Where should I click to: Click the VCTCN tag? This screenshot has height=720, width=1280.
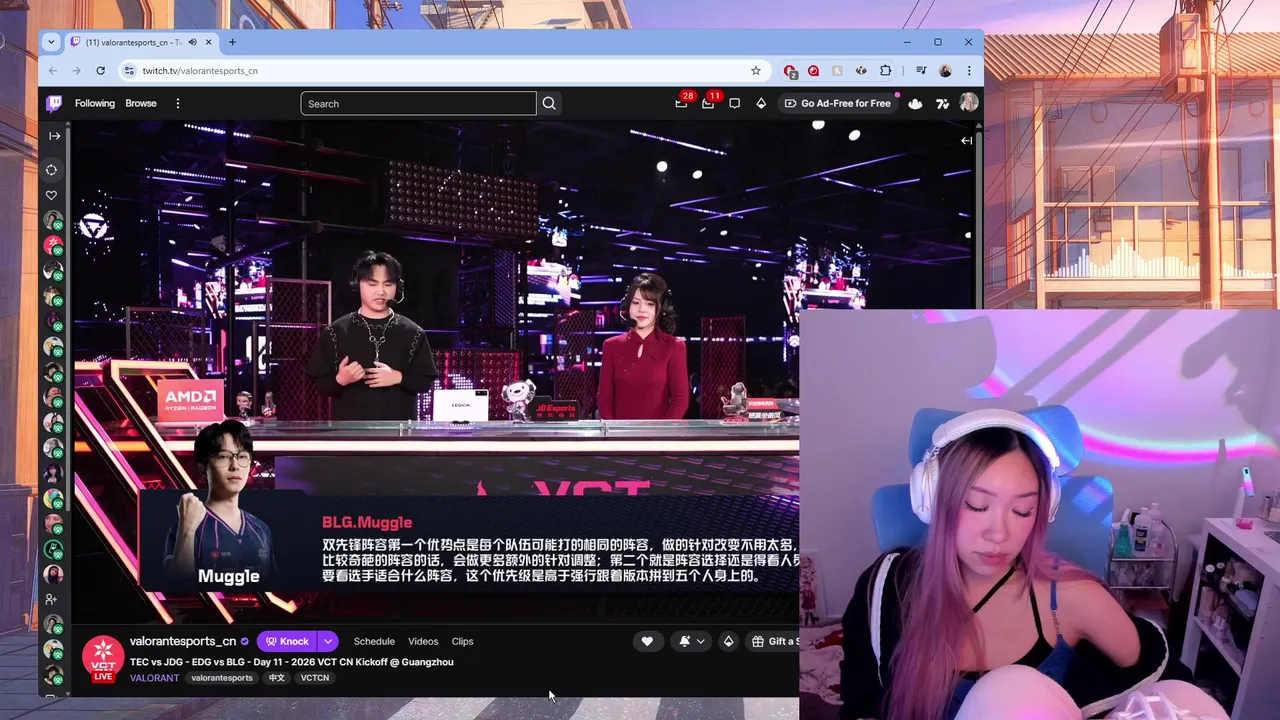pyautogui.click(x=315, y=678)
